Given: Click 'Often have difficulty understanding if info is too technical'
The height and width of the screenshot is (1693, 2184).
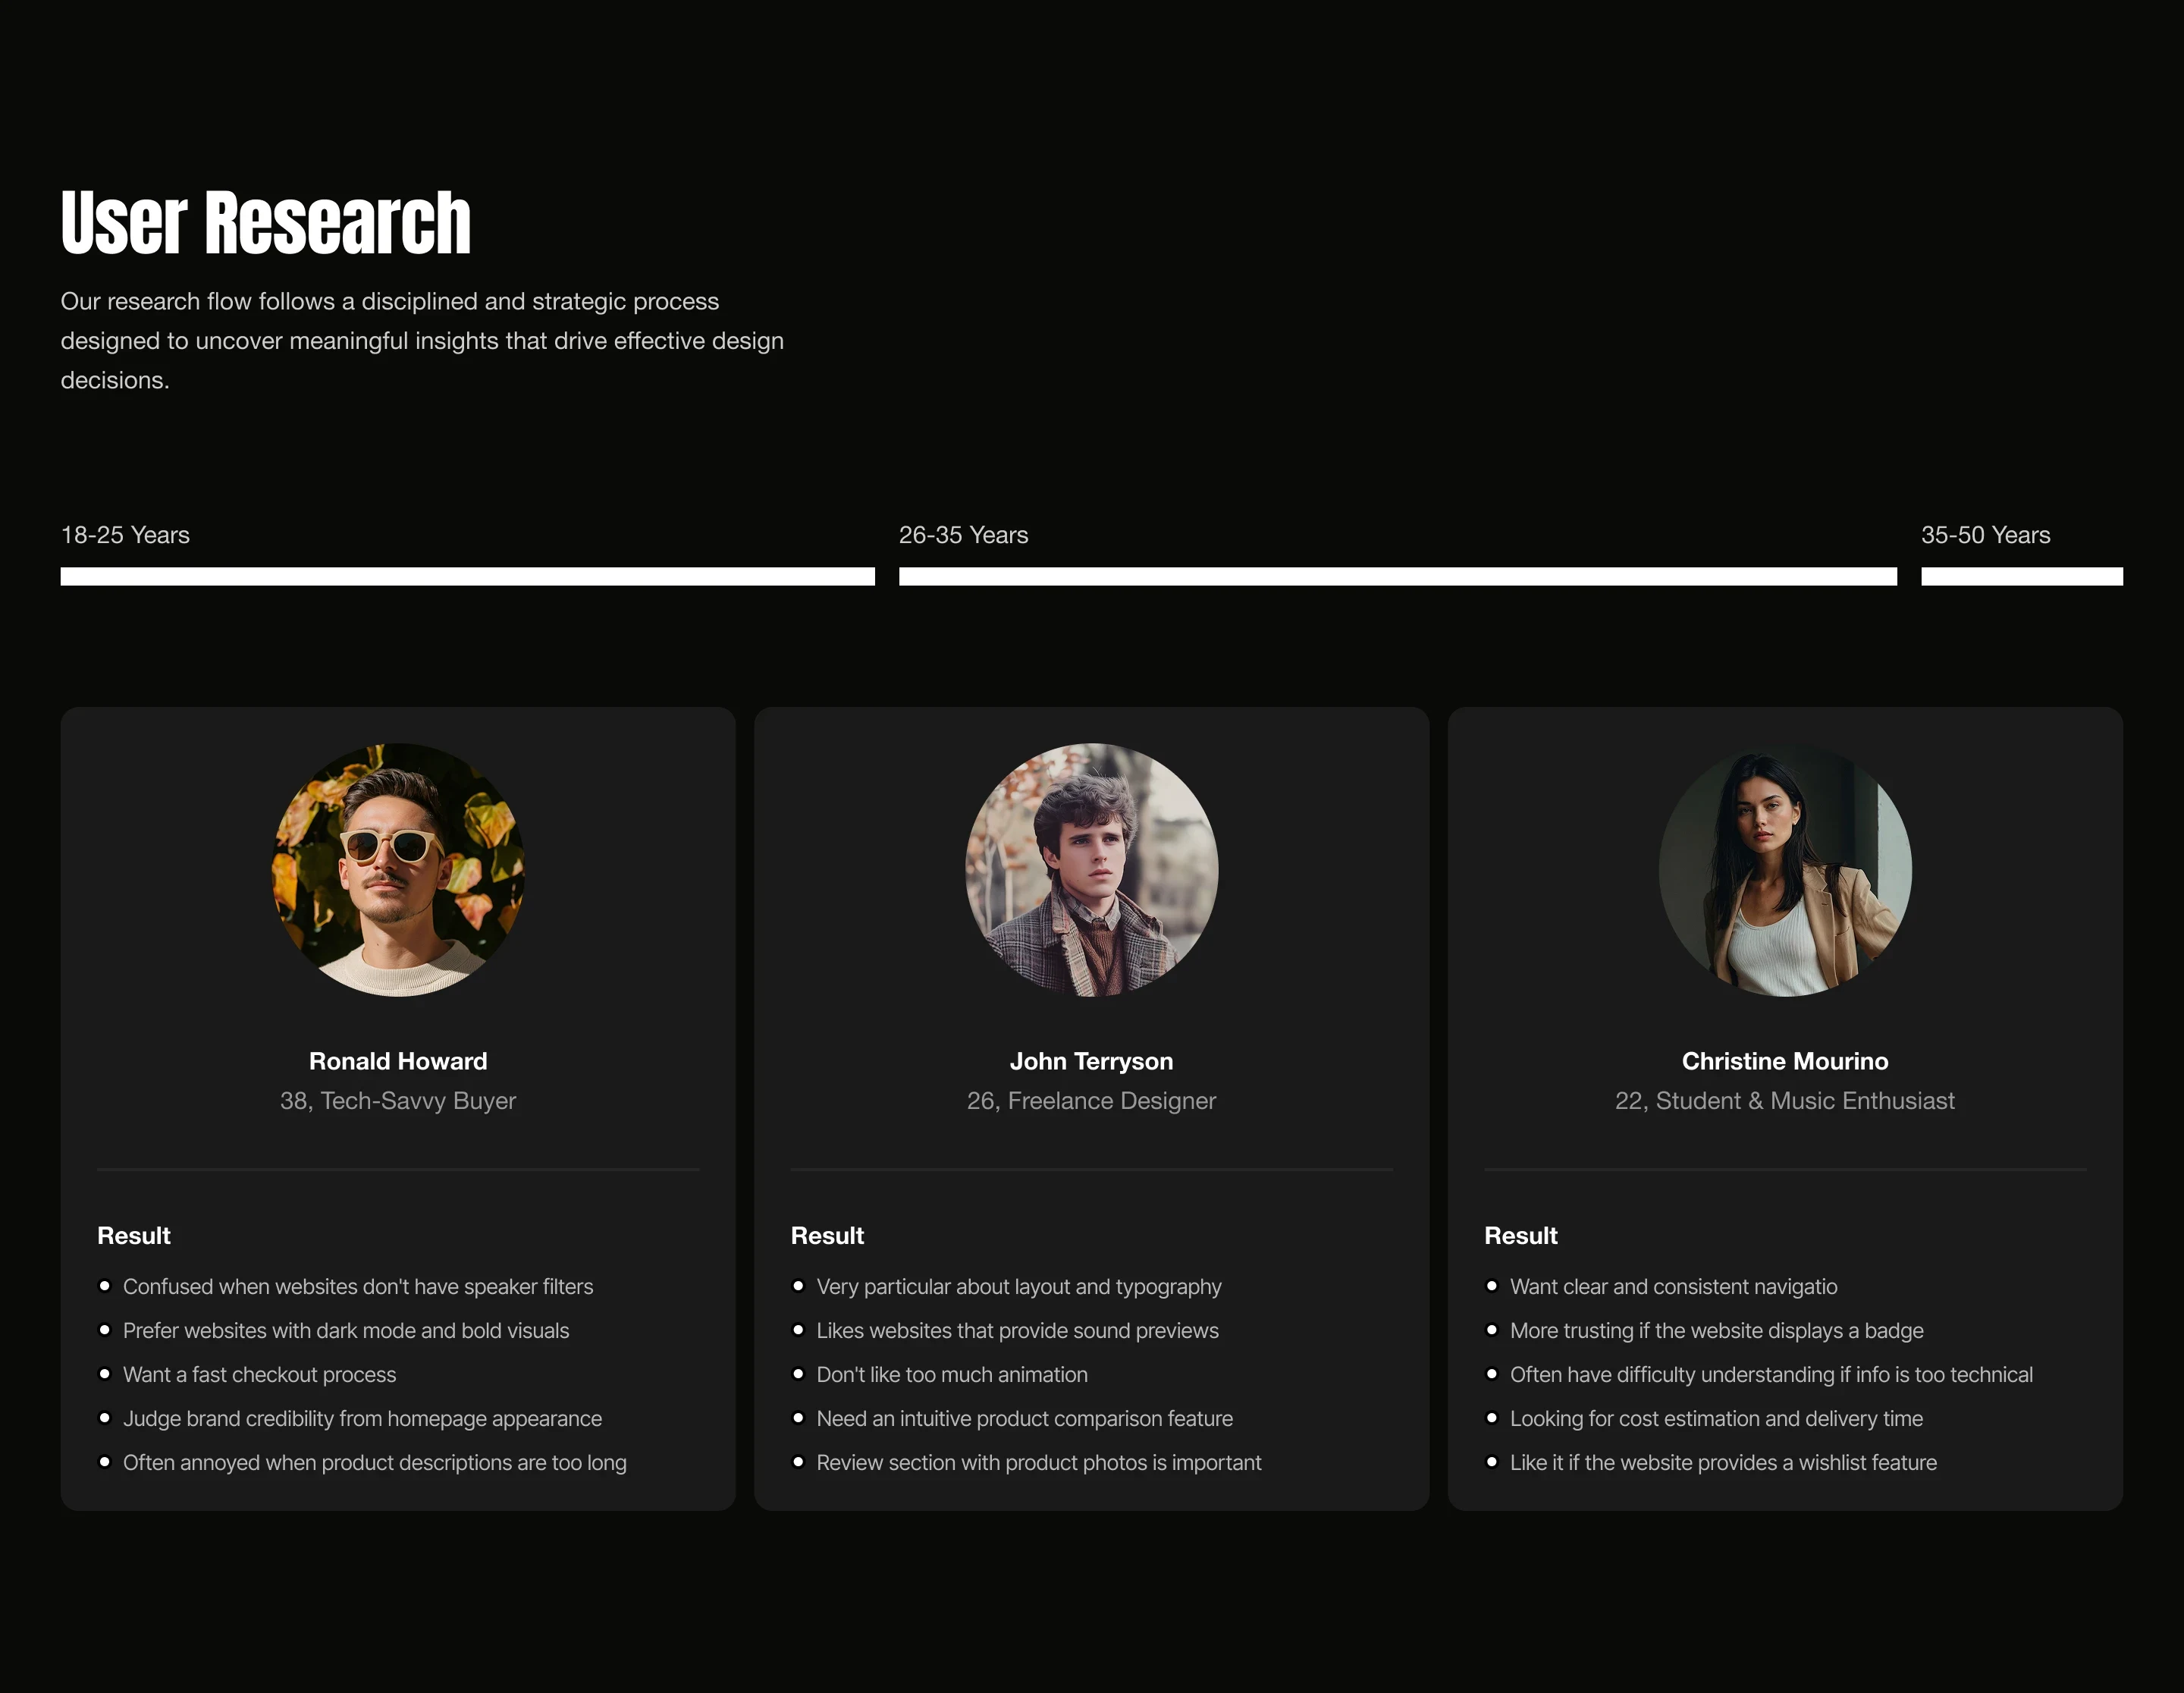Looking at the screenshot, I should pyautogui.click(x=1771, y=1375).
